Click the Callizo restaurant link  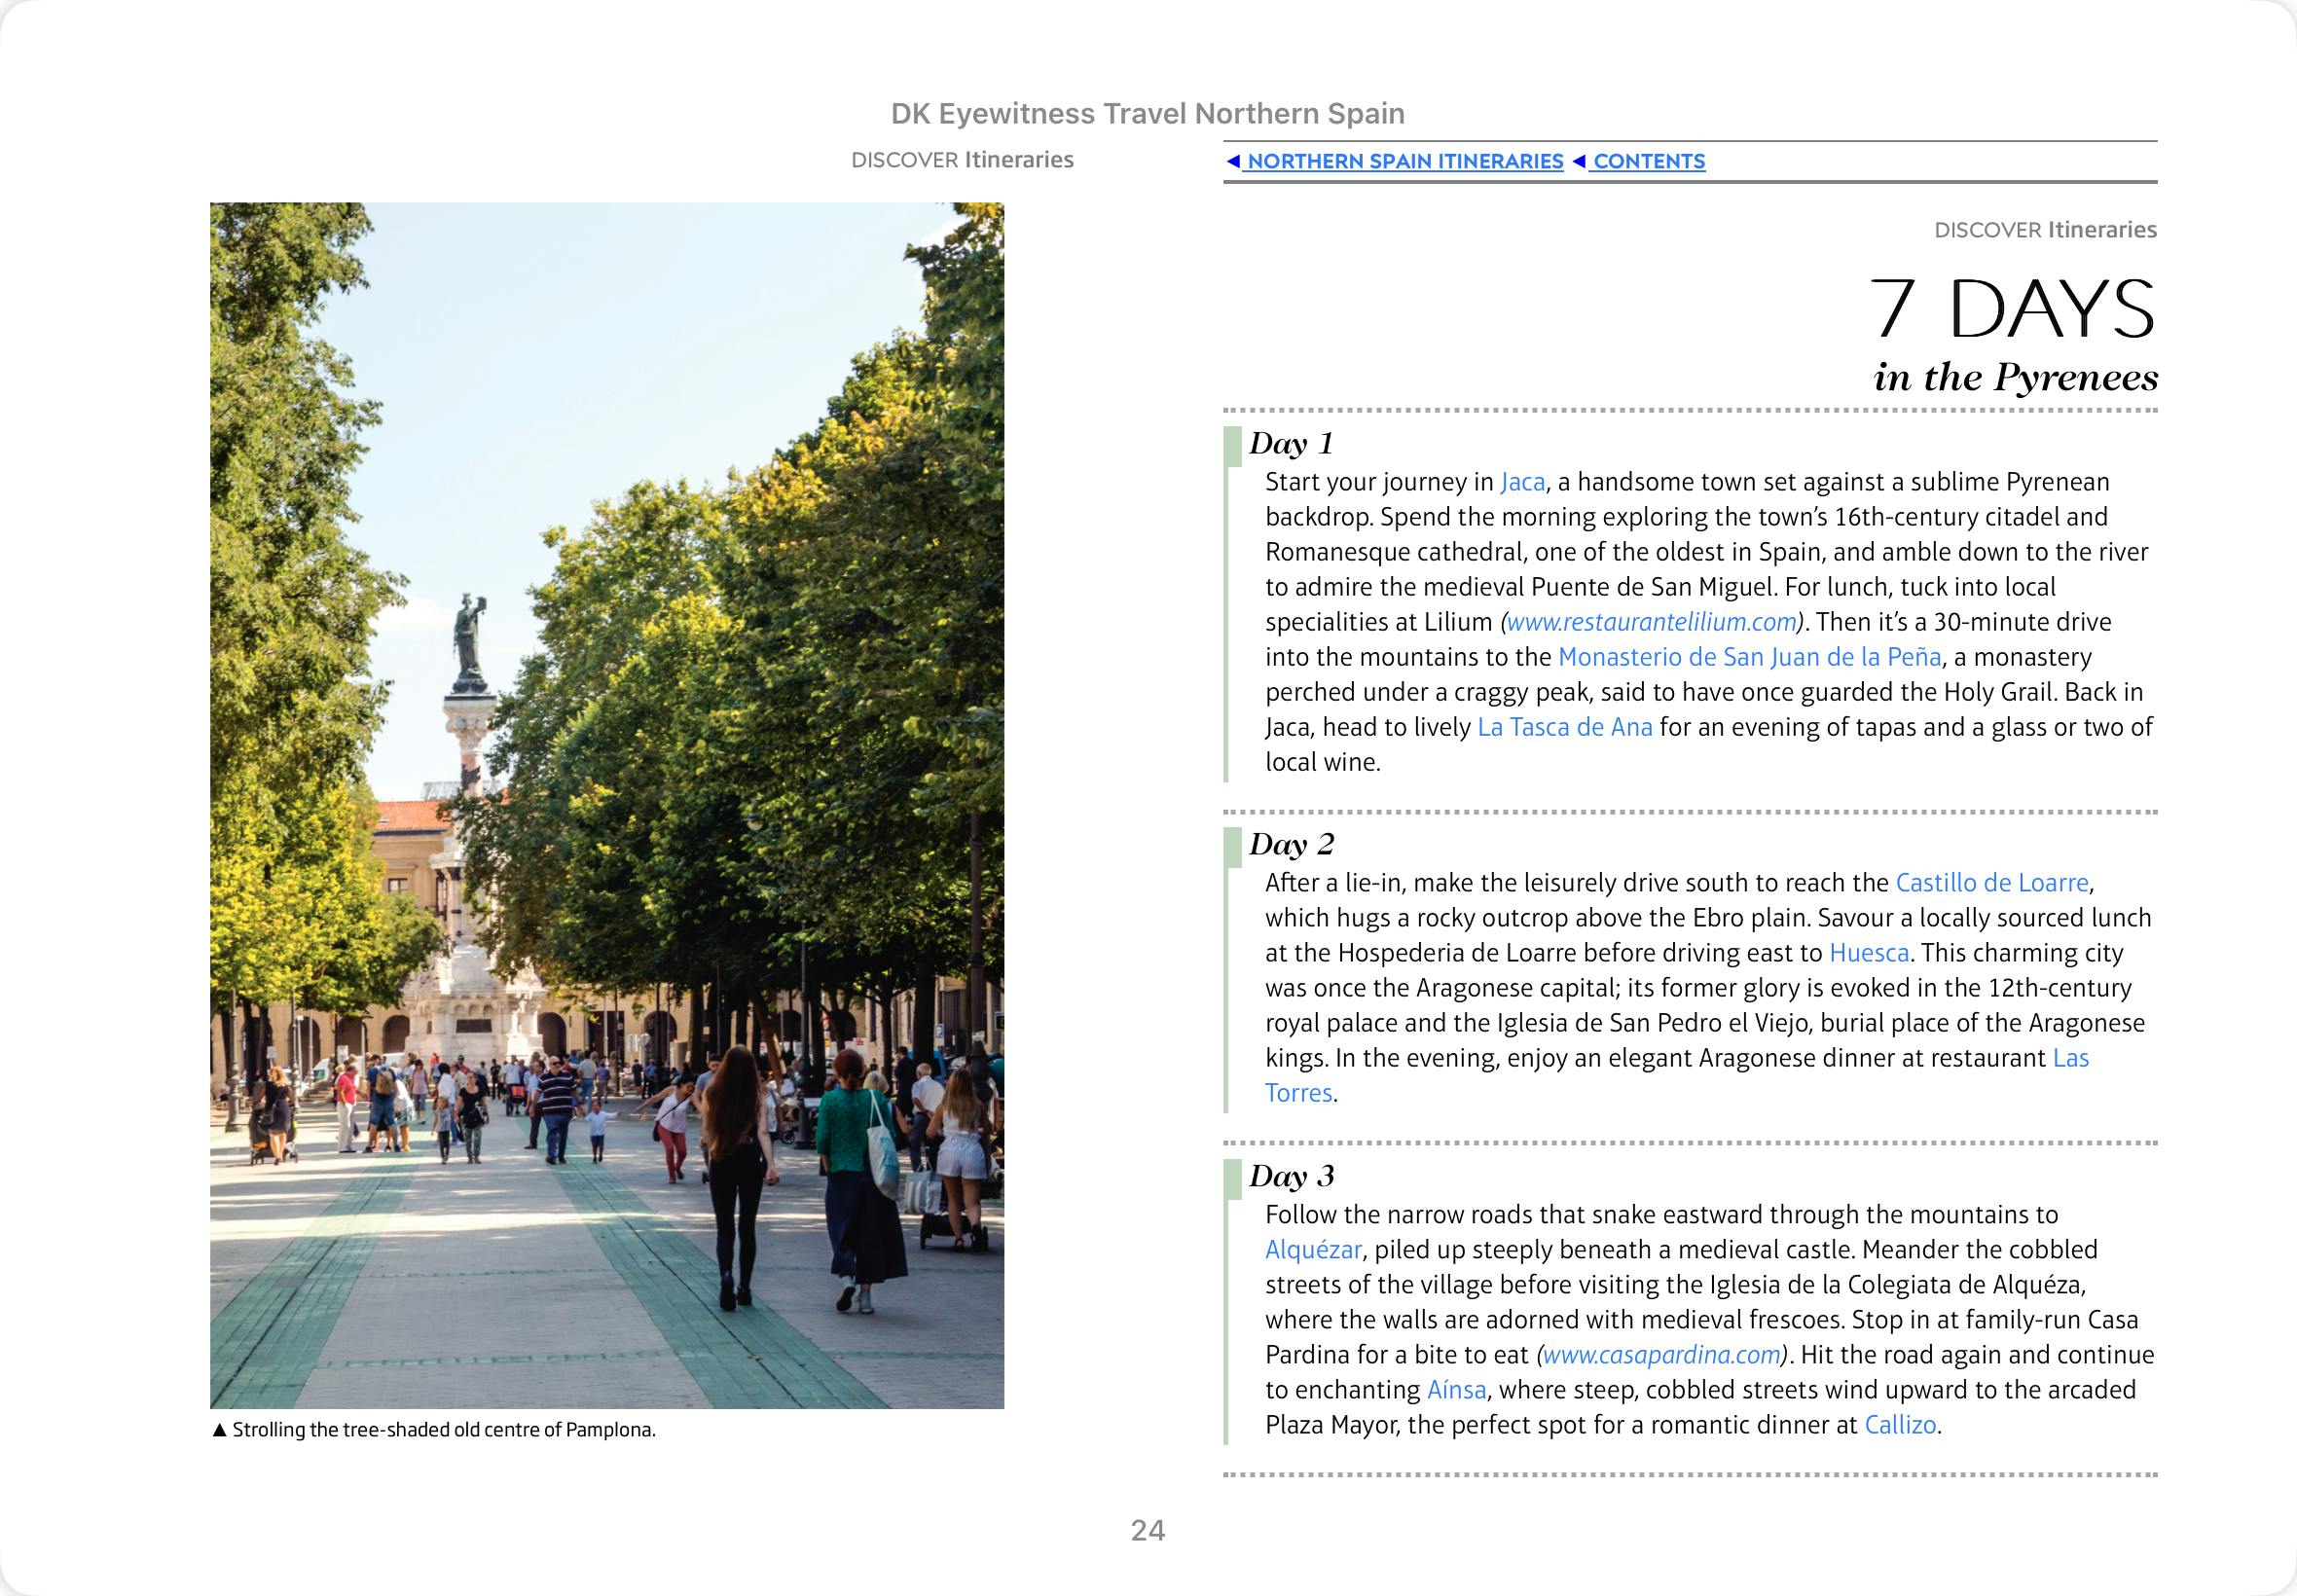click(1900, 1425)
